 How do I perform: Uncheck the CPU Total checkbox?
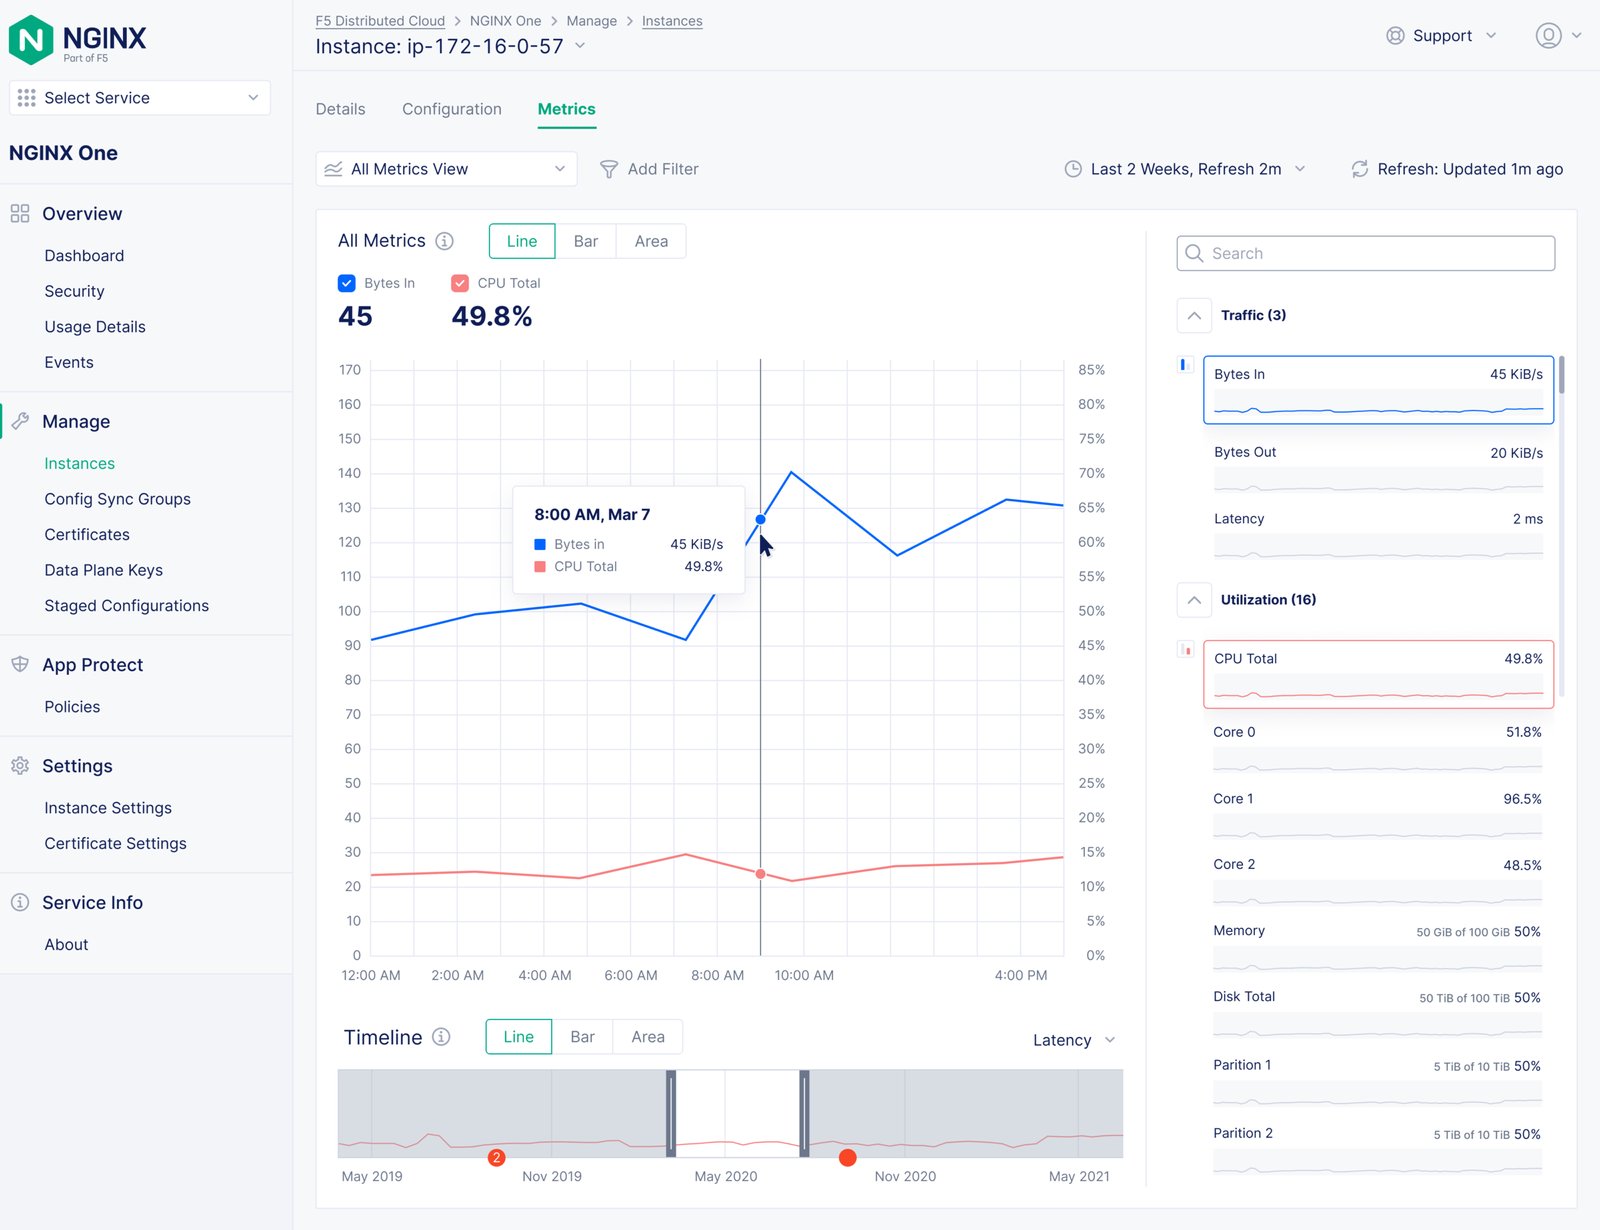click(x=460, y=283)
